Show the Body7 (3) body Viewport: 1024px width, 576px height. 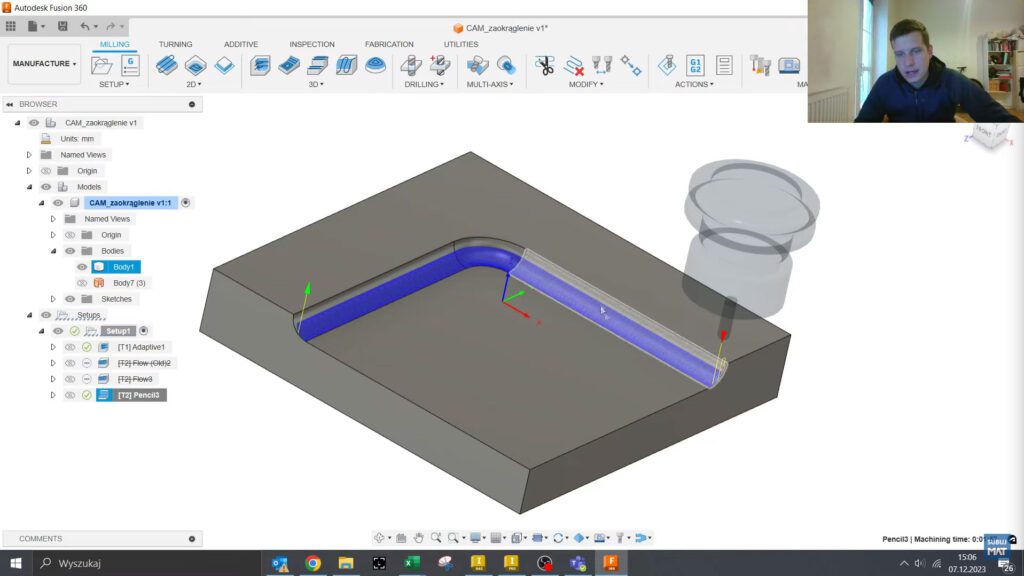coord(80,283)
